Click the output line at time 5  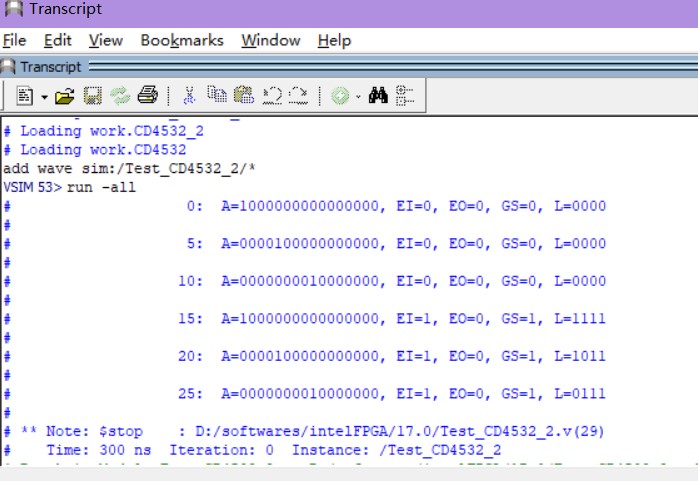tap(305, 243)
